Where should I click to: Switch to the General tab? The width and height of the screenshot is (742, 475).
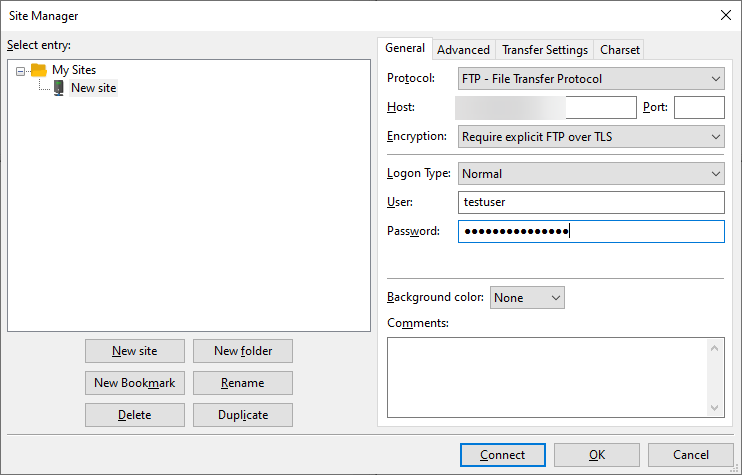(x=405, y=48)
